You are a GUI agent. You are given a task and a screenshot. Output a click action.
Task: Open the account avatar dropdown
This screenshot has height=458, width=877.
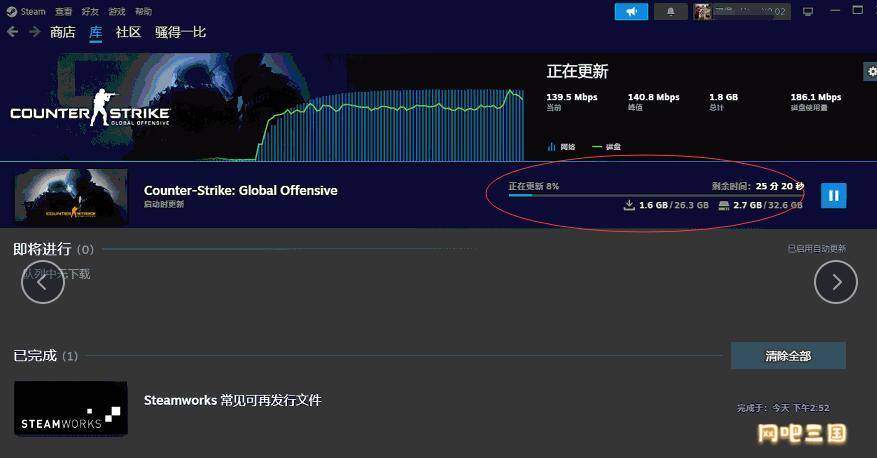coord(742,11)
